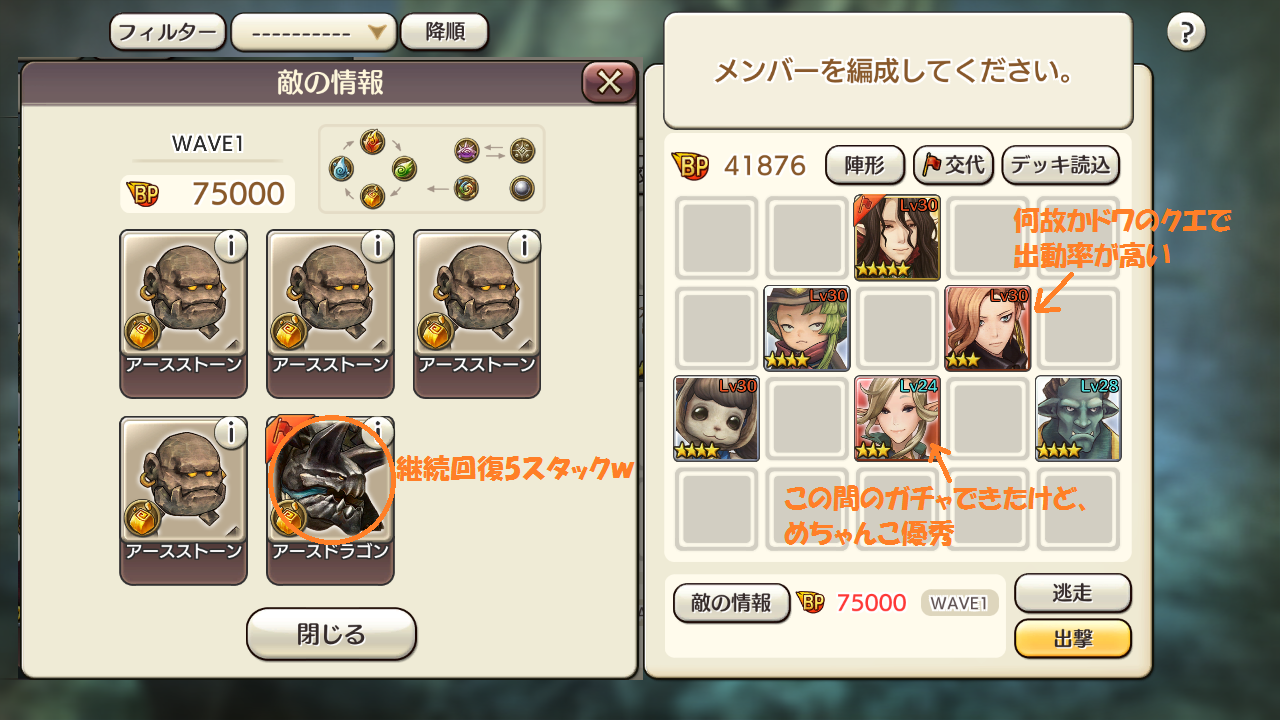Open the フィルター filter options
The height and width of the screenshot is (720, 1280).
(168, 32)
